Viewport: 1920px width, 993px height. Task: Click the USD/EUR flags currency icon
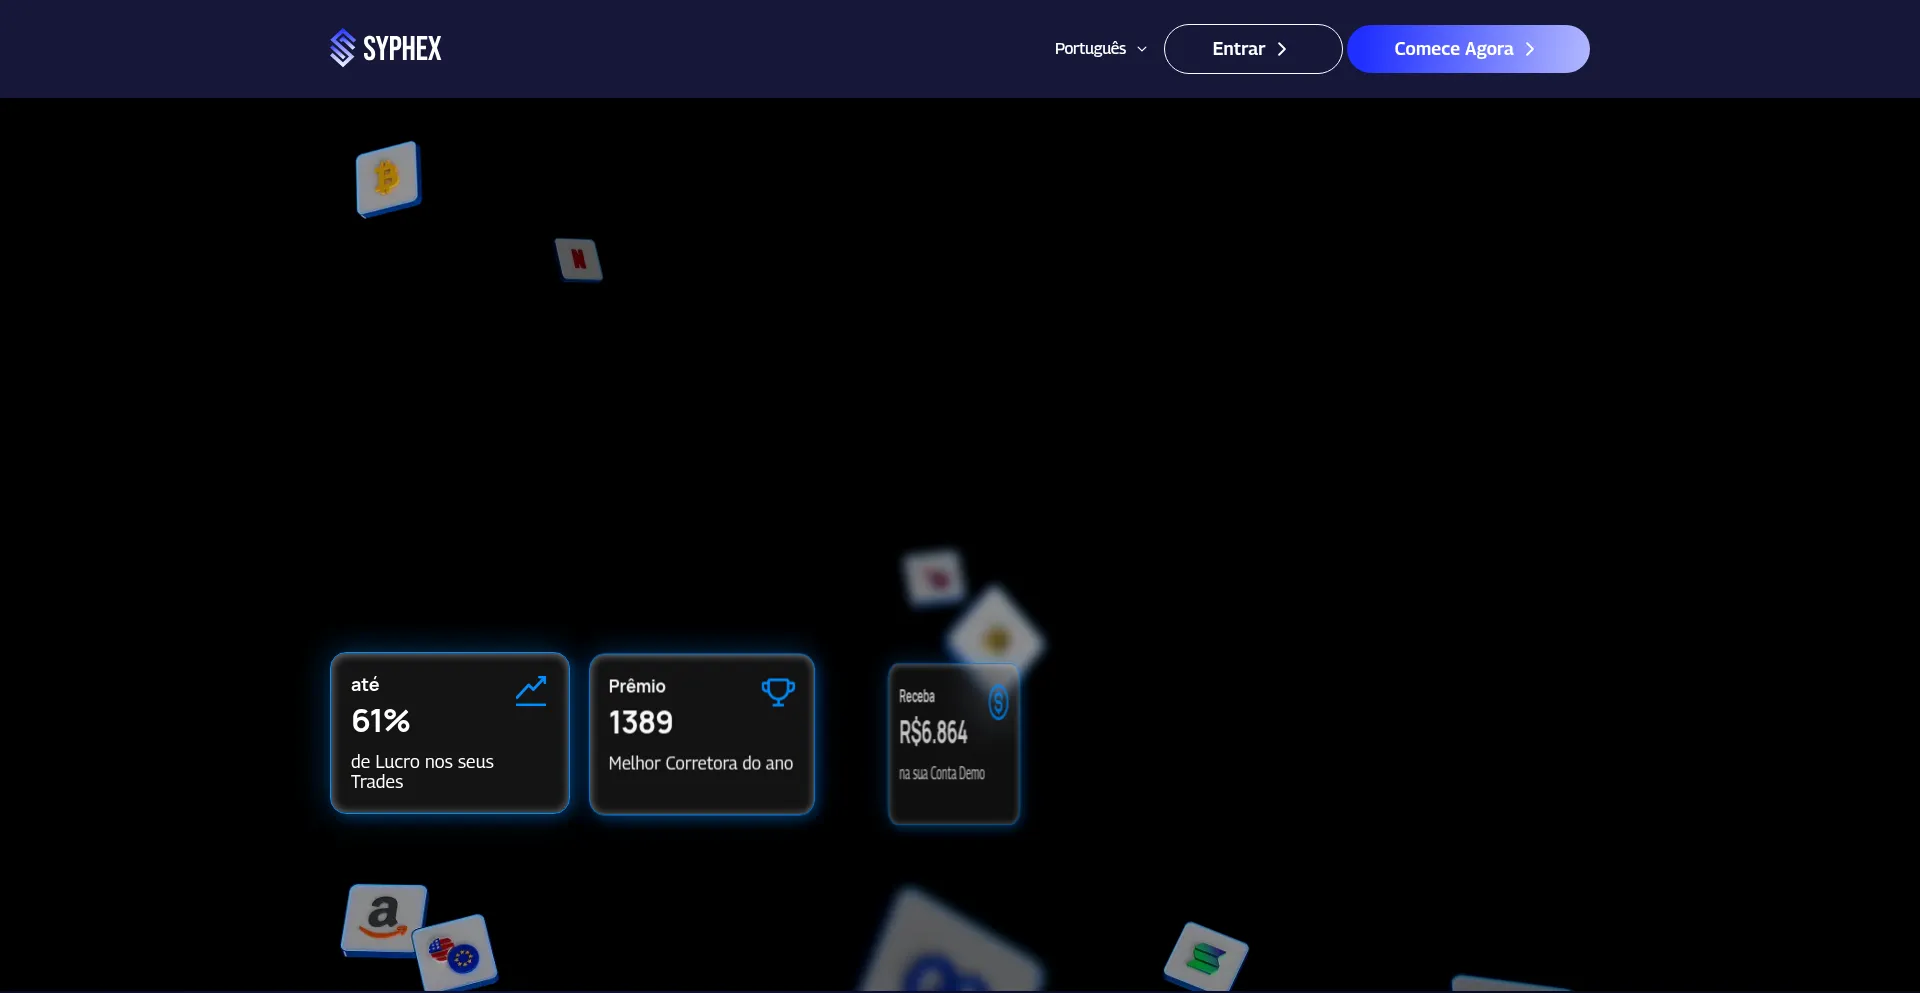coord(455,951)
